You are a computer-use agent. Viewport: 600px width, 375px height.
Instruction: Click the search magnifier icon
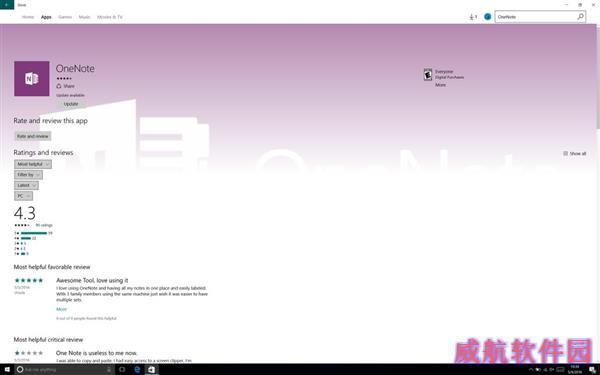580,16
